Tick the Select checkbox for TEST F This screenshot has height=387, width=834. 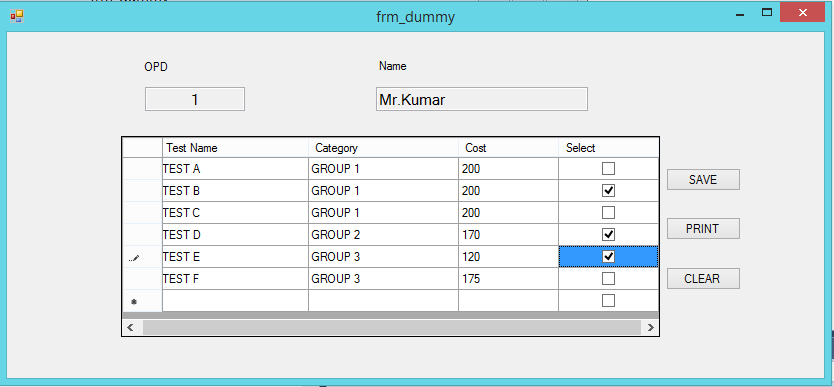(608, 279)
